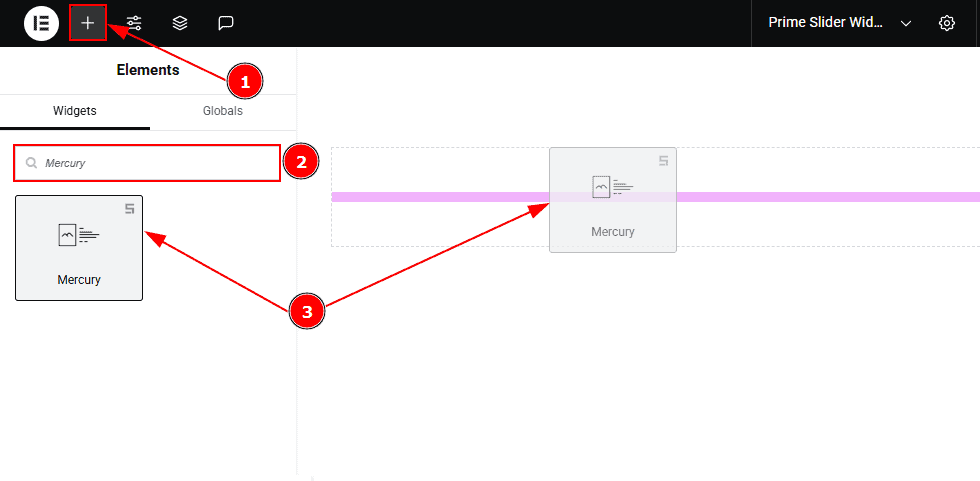Click the plus Add Element button
This screenshot has width=980, height=481.
(88, 23)
